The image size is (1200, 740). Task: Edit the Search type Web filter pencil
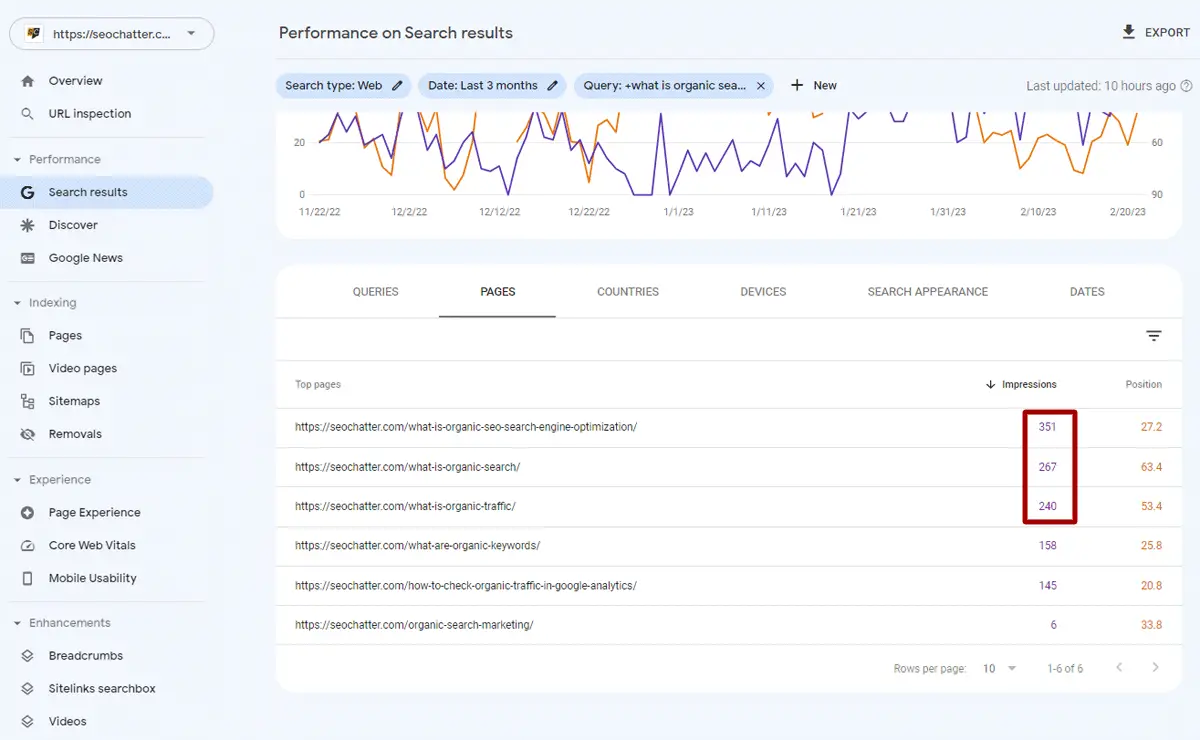tap(397, 86)
